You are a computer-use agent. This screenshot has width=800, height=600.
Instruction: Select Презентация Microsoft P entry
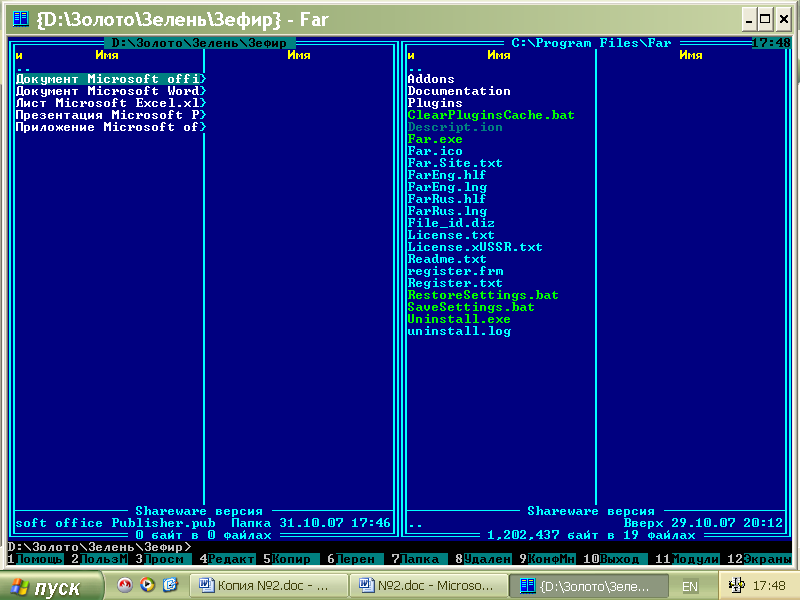pos(111,115)
